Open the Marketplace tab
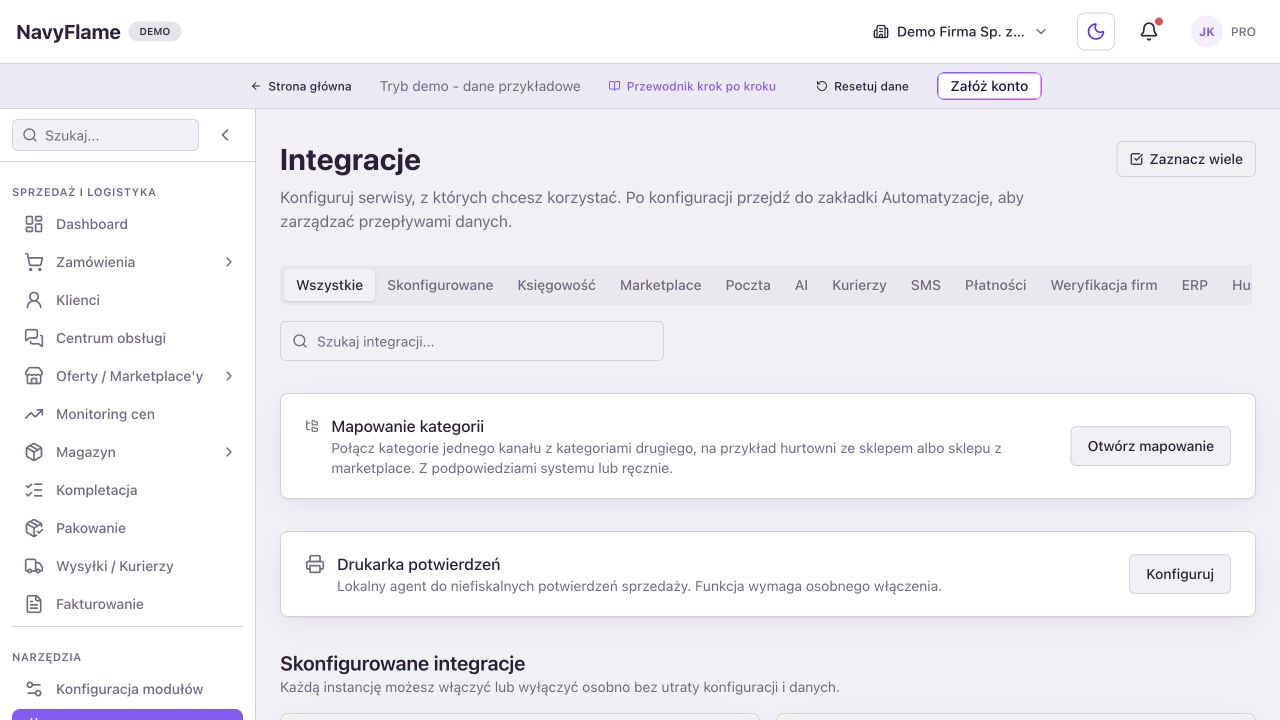Viewport: 1280px width, 720px height. point(661,285)
